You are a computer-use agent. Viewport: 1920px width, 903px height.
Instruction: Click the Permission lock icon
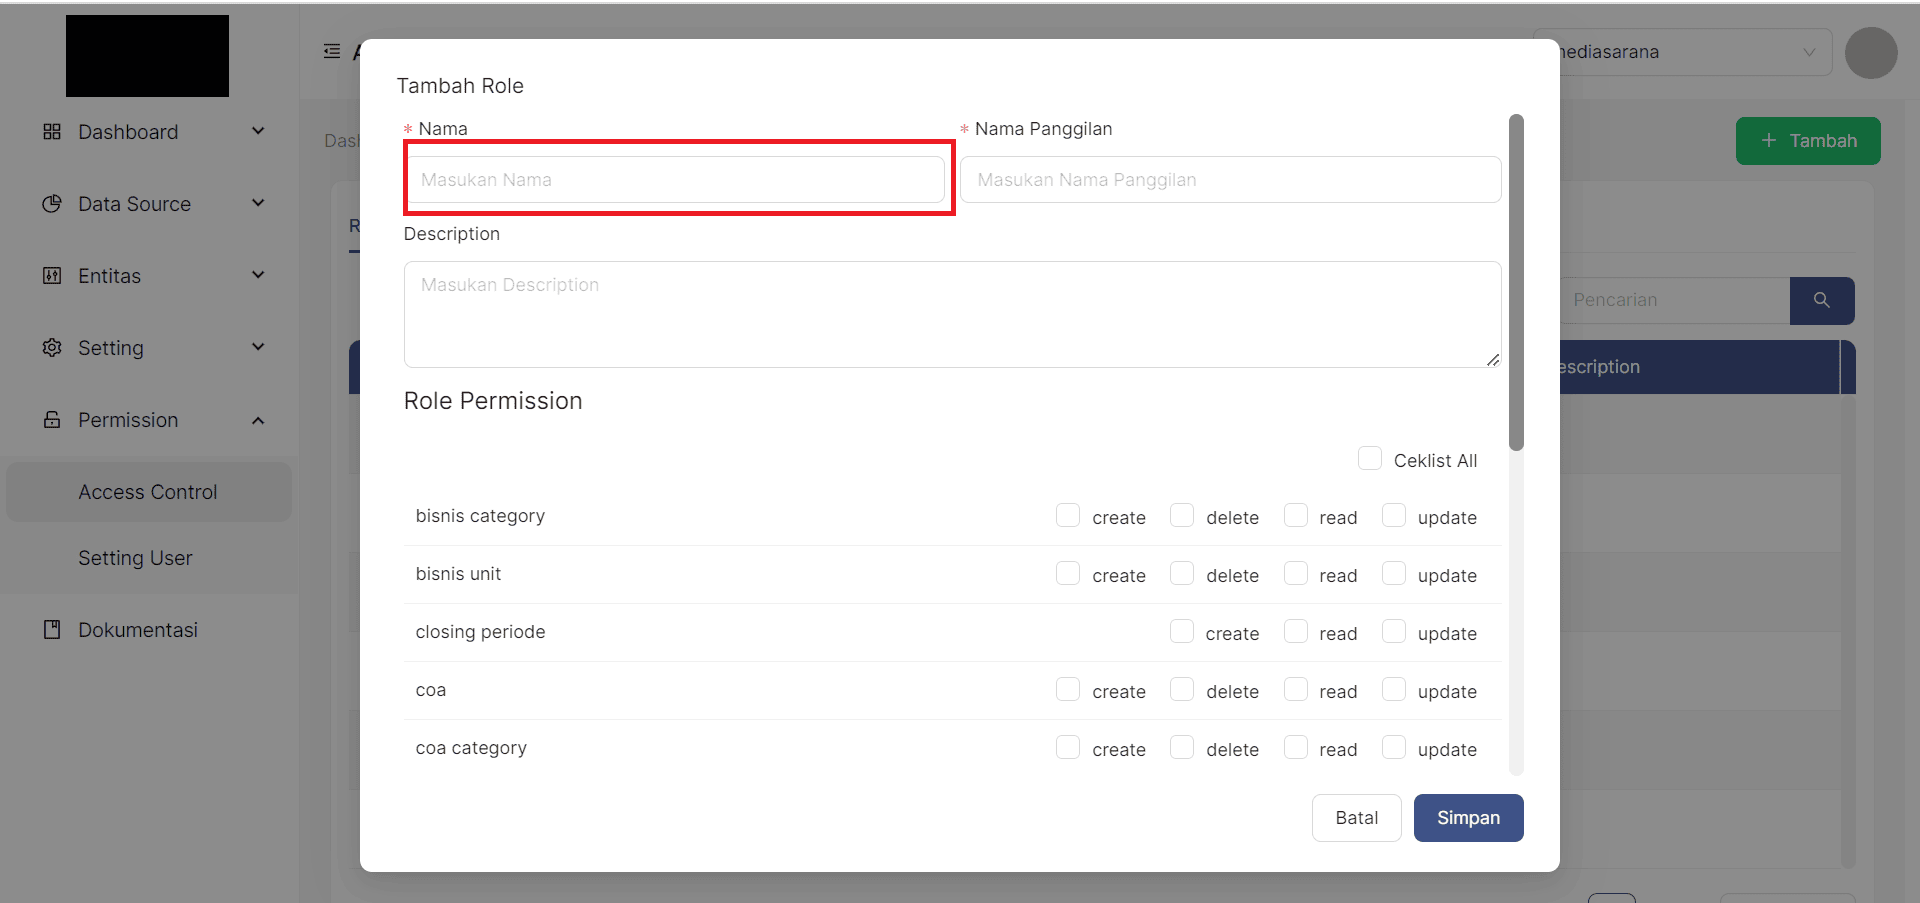(52, 420)
